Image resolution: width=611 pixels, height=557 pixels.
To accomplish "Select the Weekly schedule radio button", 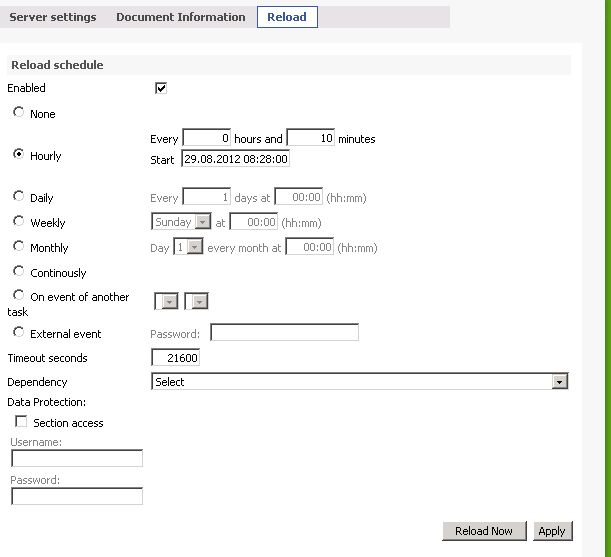I will pyautogui.click(x=19, y=221).
